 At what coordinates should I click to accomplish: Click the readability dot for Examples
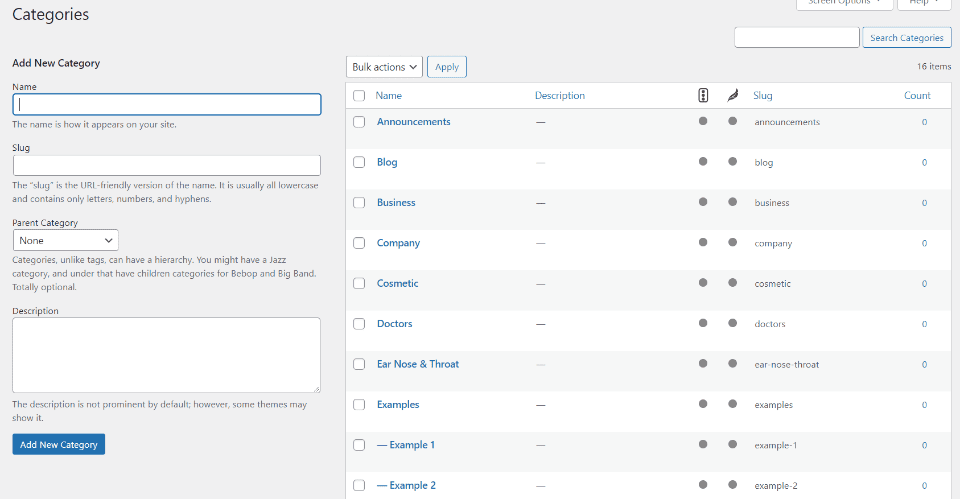732,404
